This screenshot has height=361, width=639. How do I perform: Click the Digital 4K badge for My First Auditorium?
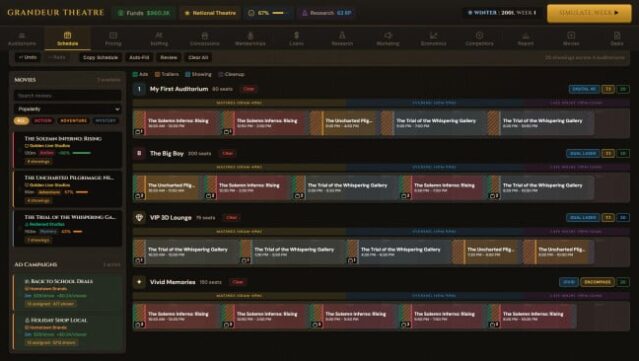tap(584, 89)
